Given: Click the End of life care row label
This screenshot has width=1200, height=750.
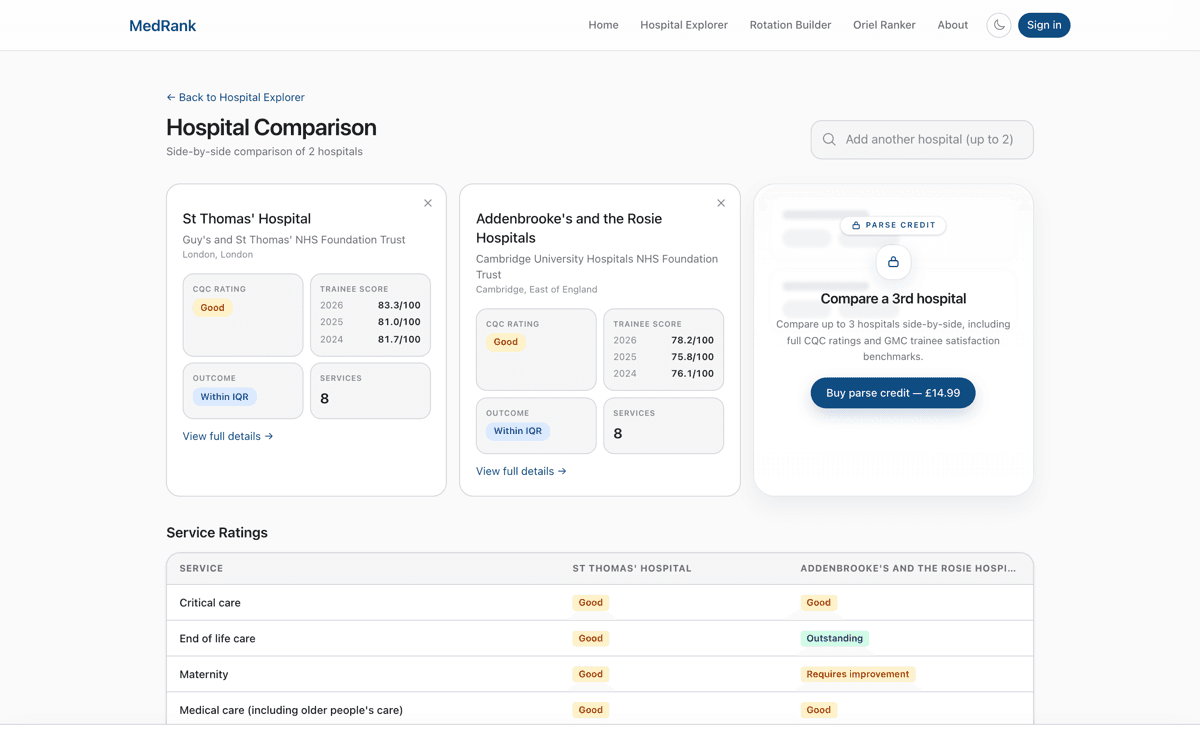Looking at the screenshot, I should click(217, 638).
